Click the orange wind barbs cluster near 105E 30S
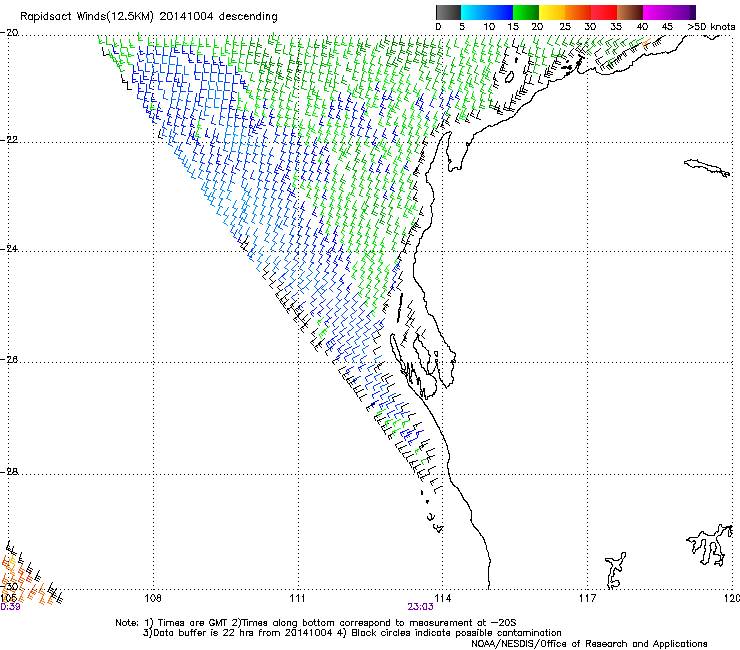 26,579
